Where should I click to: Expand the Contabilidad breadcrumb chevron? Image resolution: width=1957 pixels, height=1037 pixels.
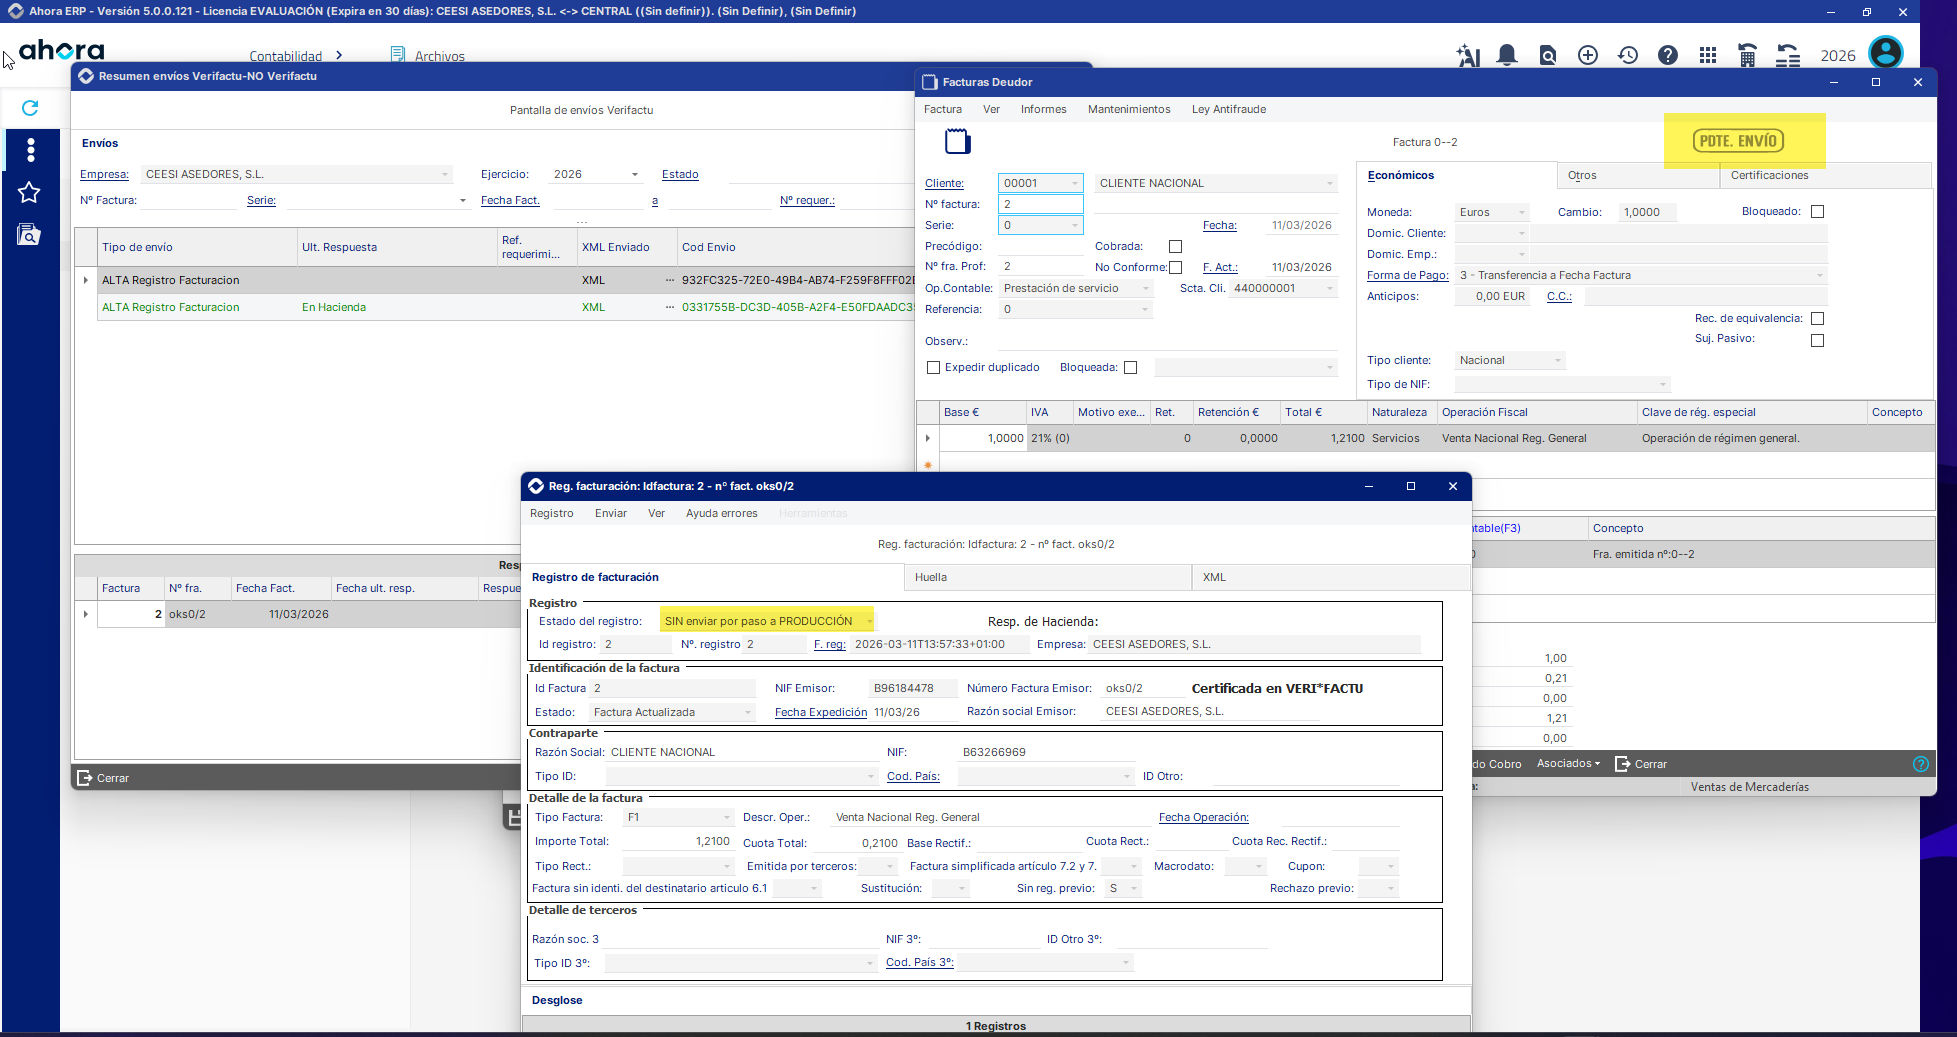tap(339, 55)
